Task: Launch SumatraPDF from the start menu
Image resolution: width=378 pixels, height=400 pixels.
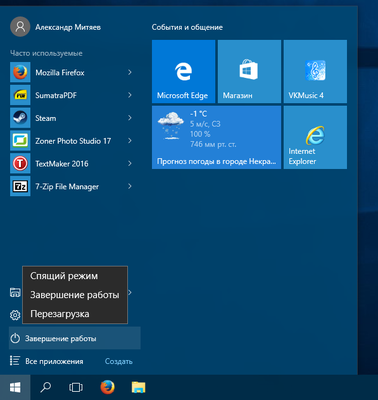Action: pyautogui.click(x=71, y=95)
